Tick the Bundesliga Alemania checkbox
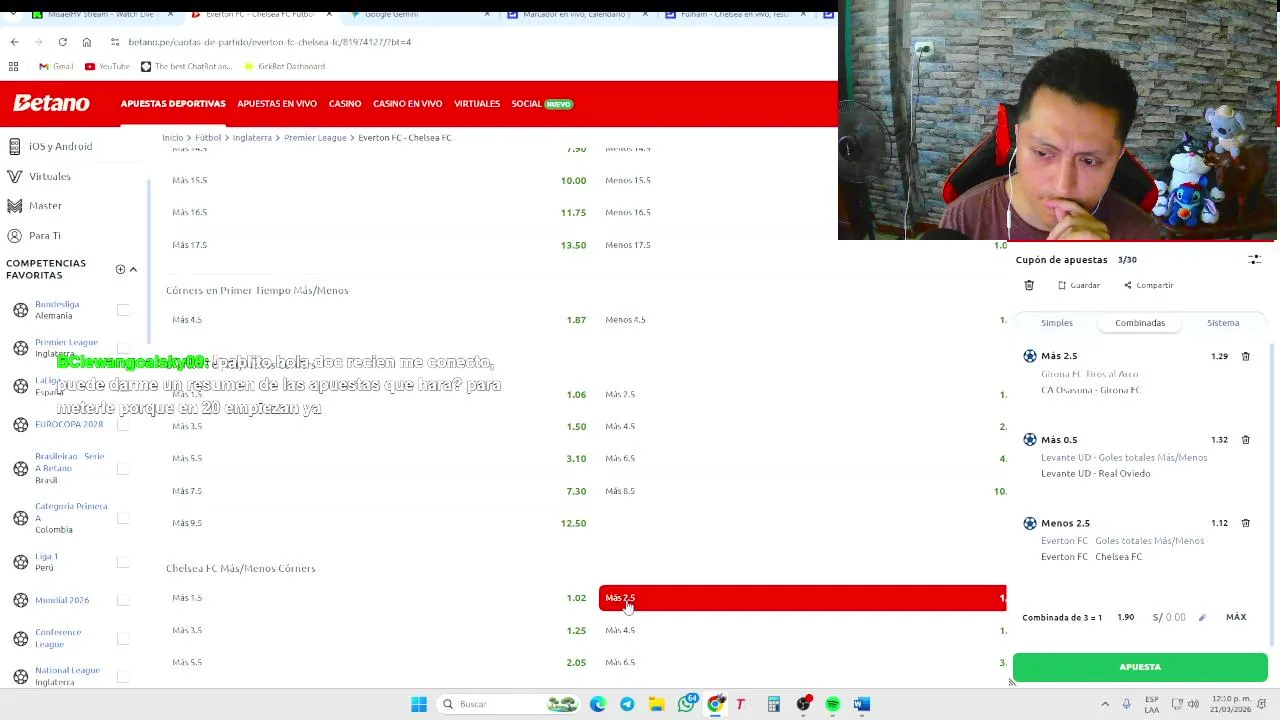This screenshot has width=1280, height=720. coord(123,310)
